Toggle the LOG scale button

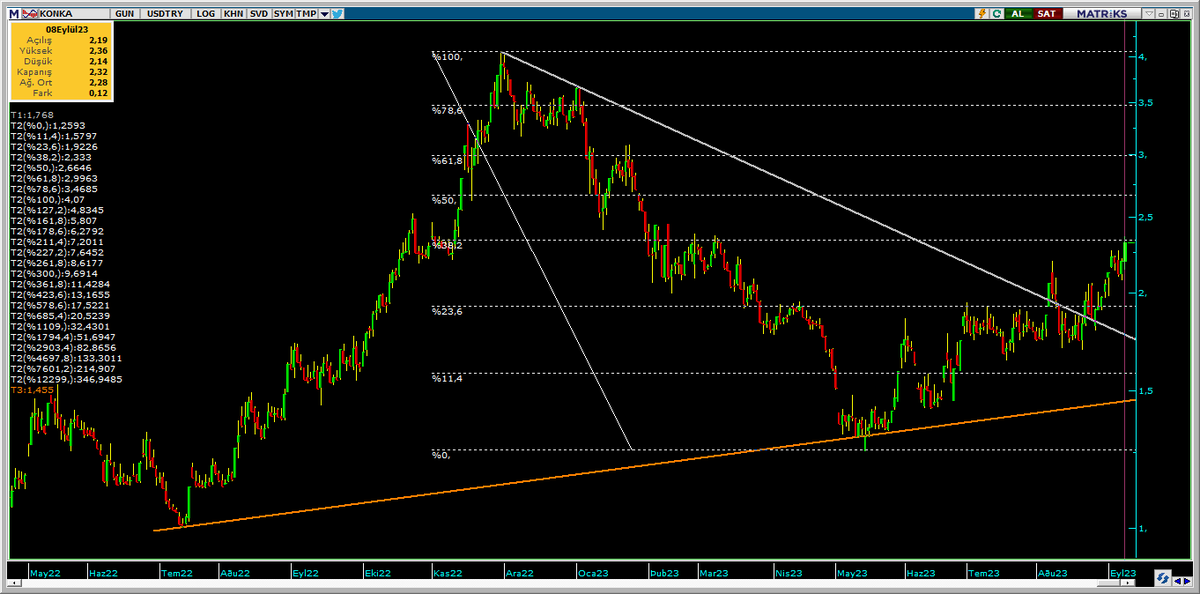click(206, 14)
